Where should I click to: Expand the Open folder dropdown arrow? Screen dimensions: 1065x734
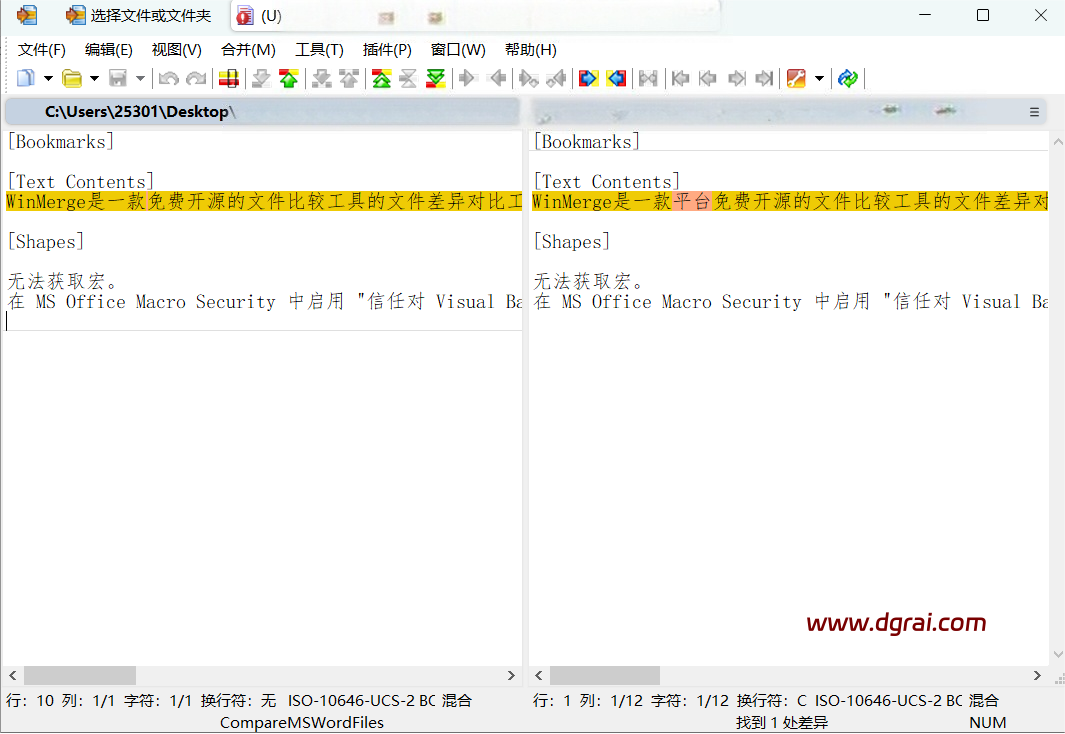click(95, 78)
